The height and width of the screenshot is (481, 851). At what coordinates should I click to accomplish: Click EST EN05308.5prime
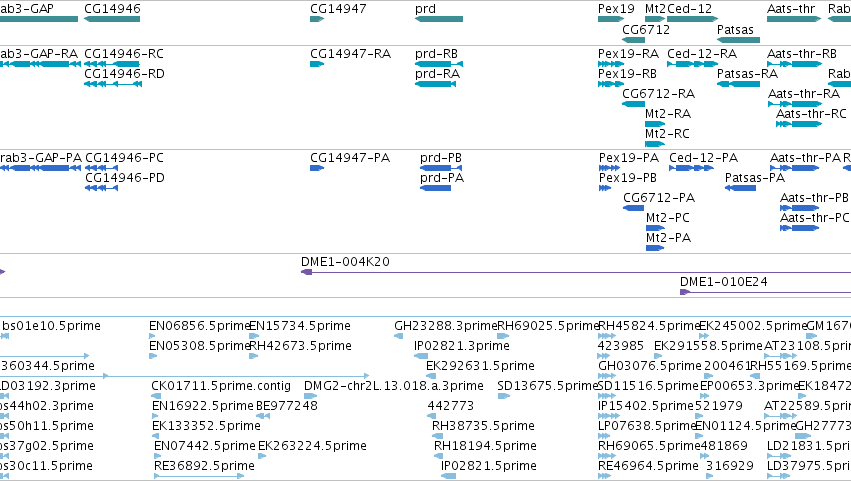point(153,357)
